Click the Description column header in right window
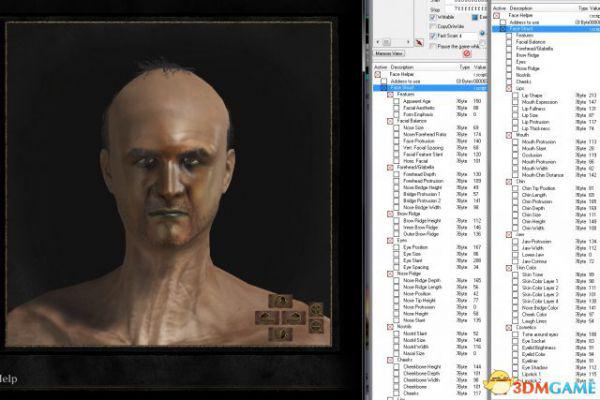 521,8
